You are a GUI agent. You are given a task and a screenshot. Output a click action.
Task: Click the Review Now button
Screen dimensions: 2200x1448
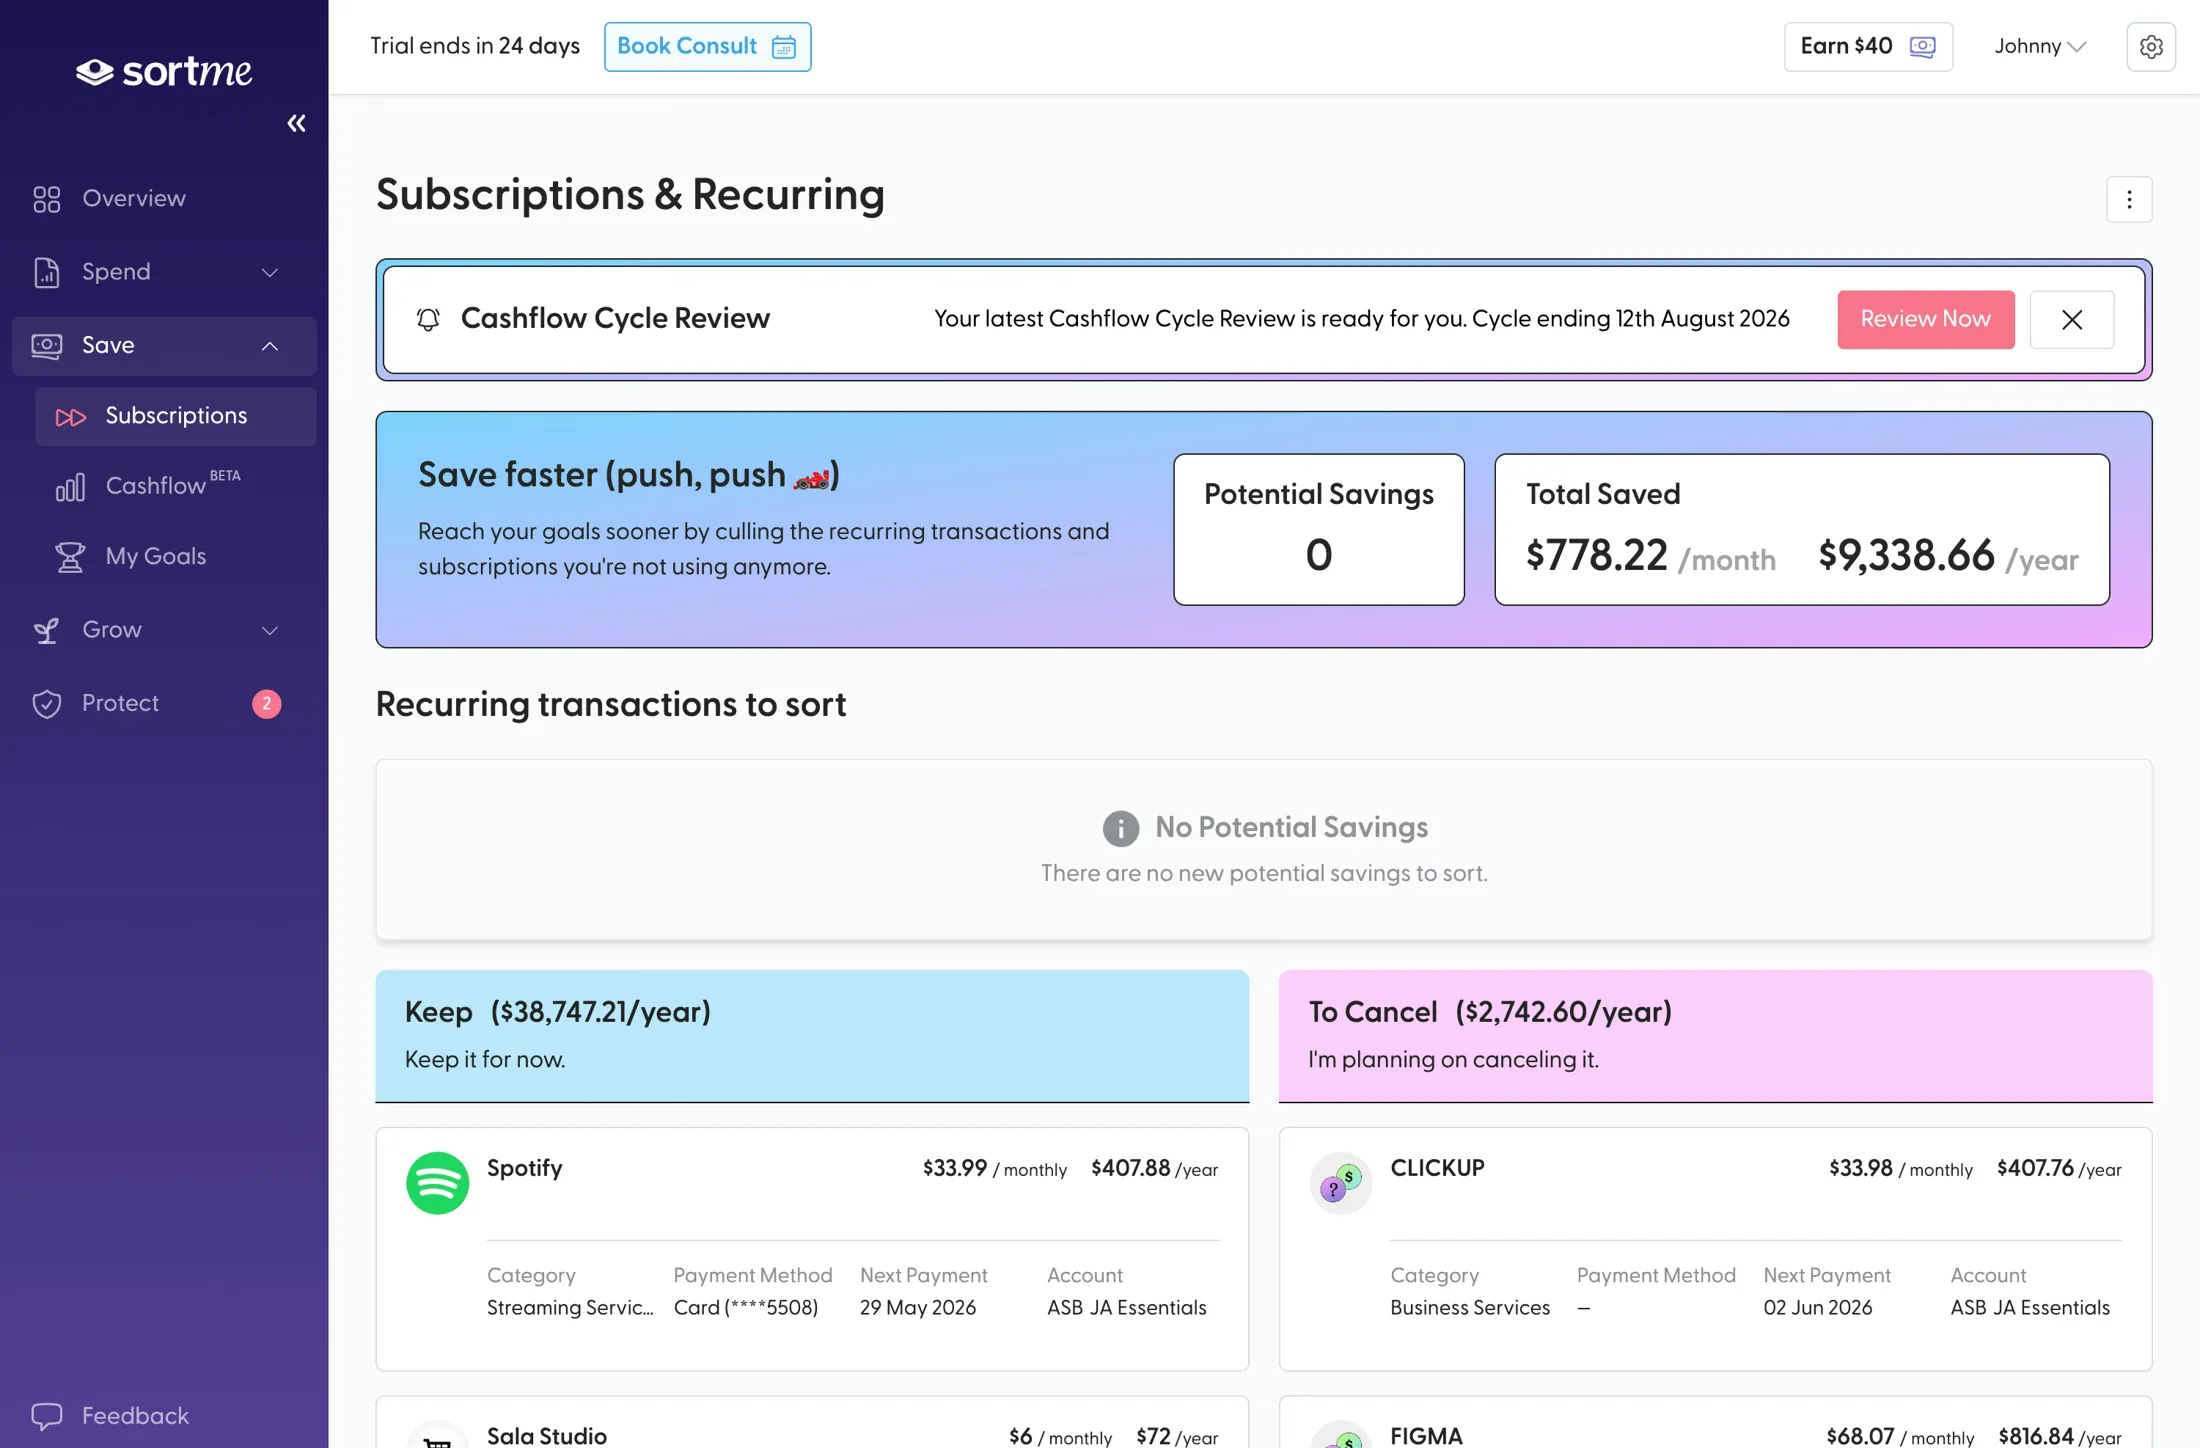tap(1925, 319)
